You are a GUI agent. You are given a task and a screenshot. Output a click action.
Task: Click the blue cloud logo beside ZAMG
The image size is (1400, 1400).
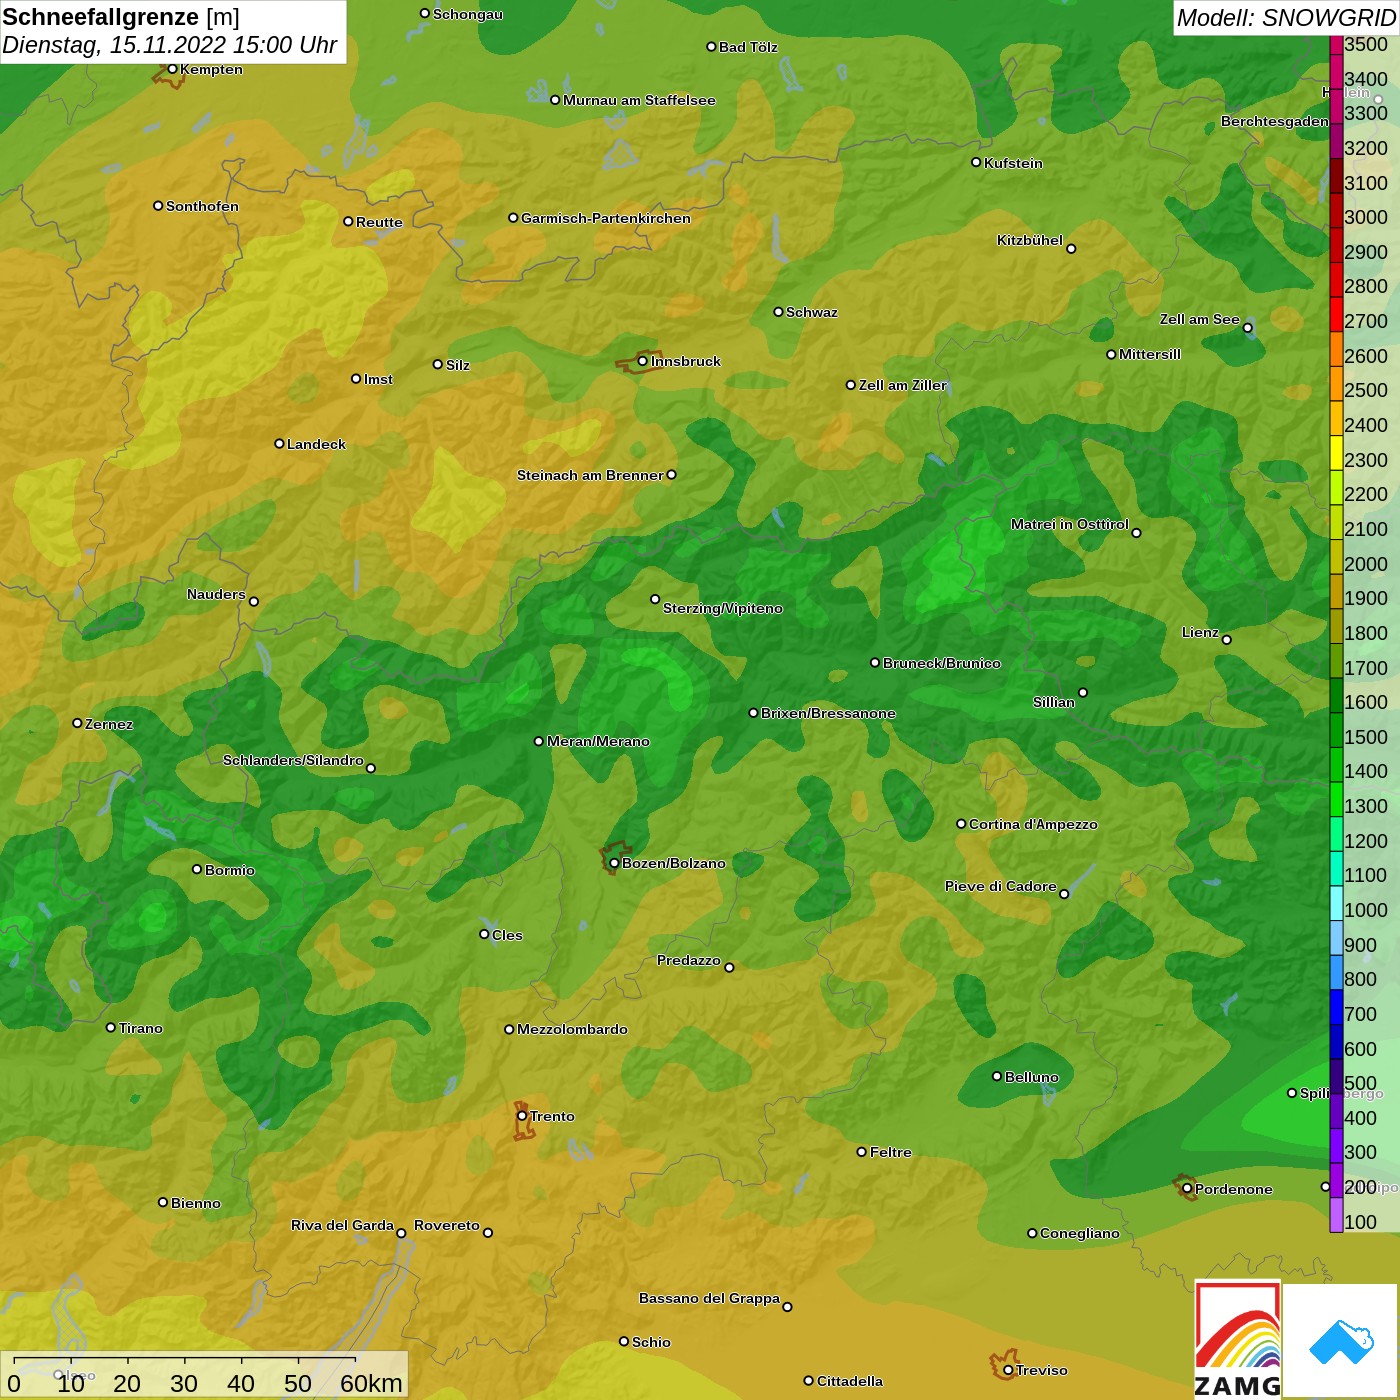click(1341, 1341)
